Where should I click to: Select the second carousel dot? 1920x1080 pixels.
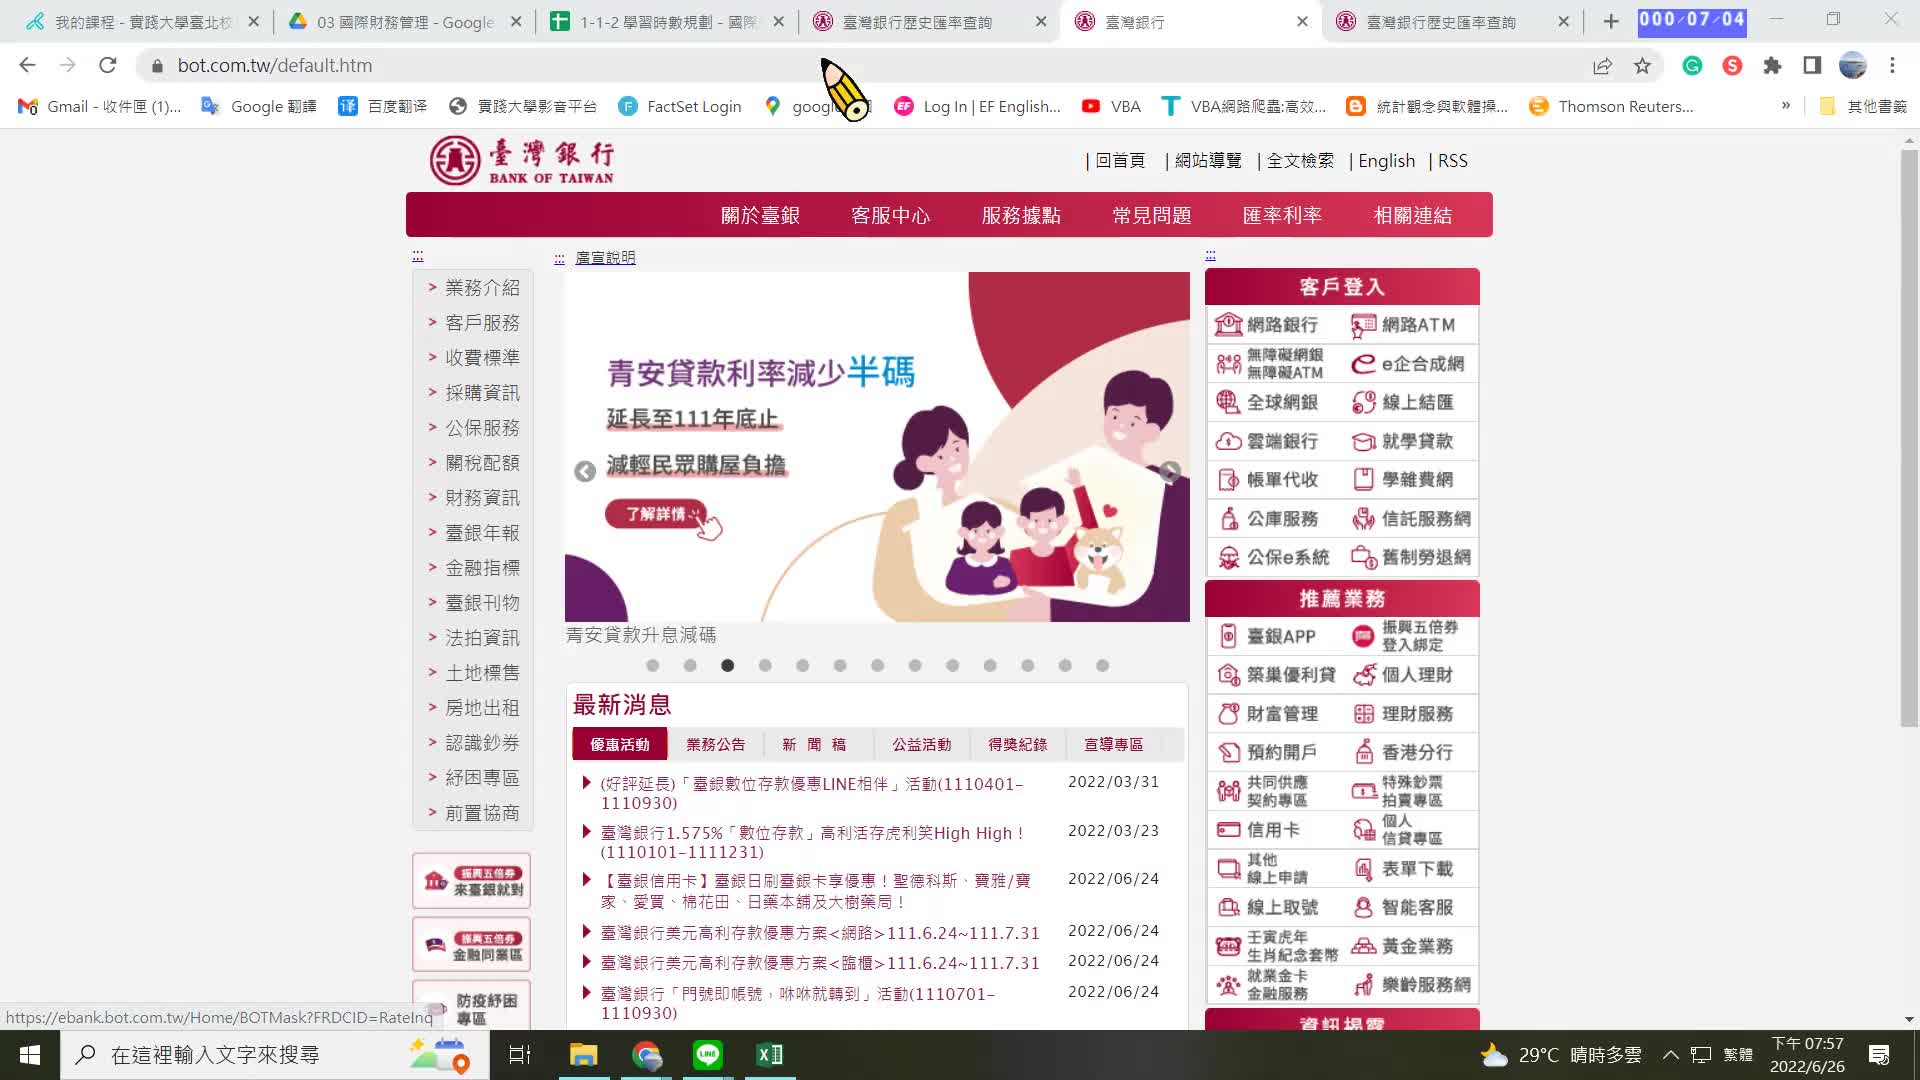tap(690, 666)
